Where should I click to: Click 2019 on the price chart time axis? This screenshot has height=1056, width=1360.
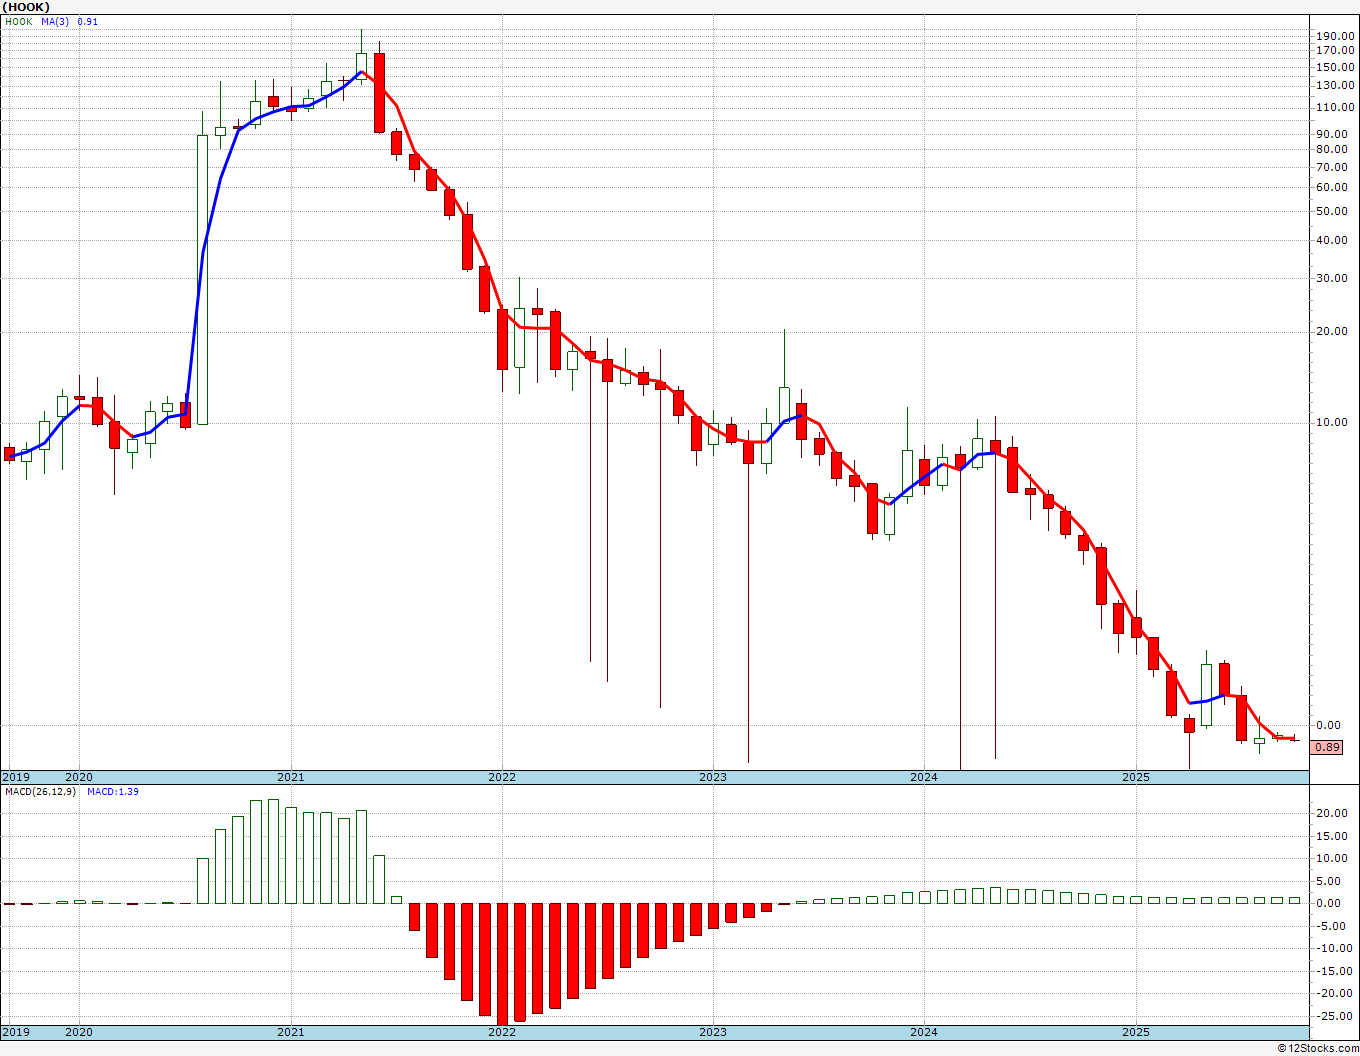click(x=16, y=777)
